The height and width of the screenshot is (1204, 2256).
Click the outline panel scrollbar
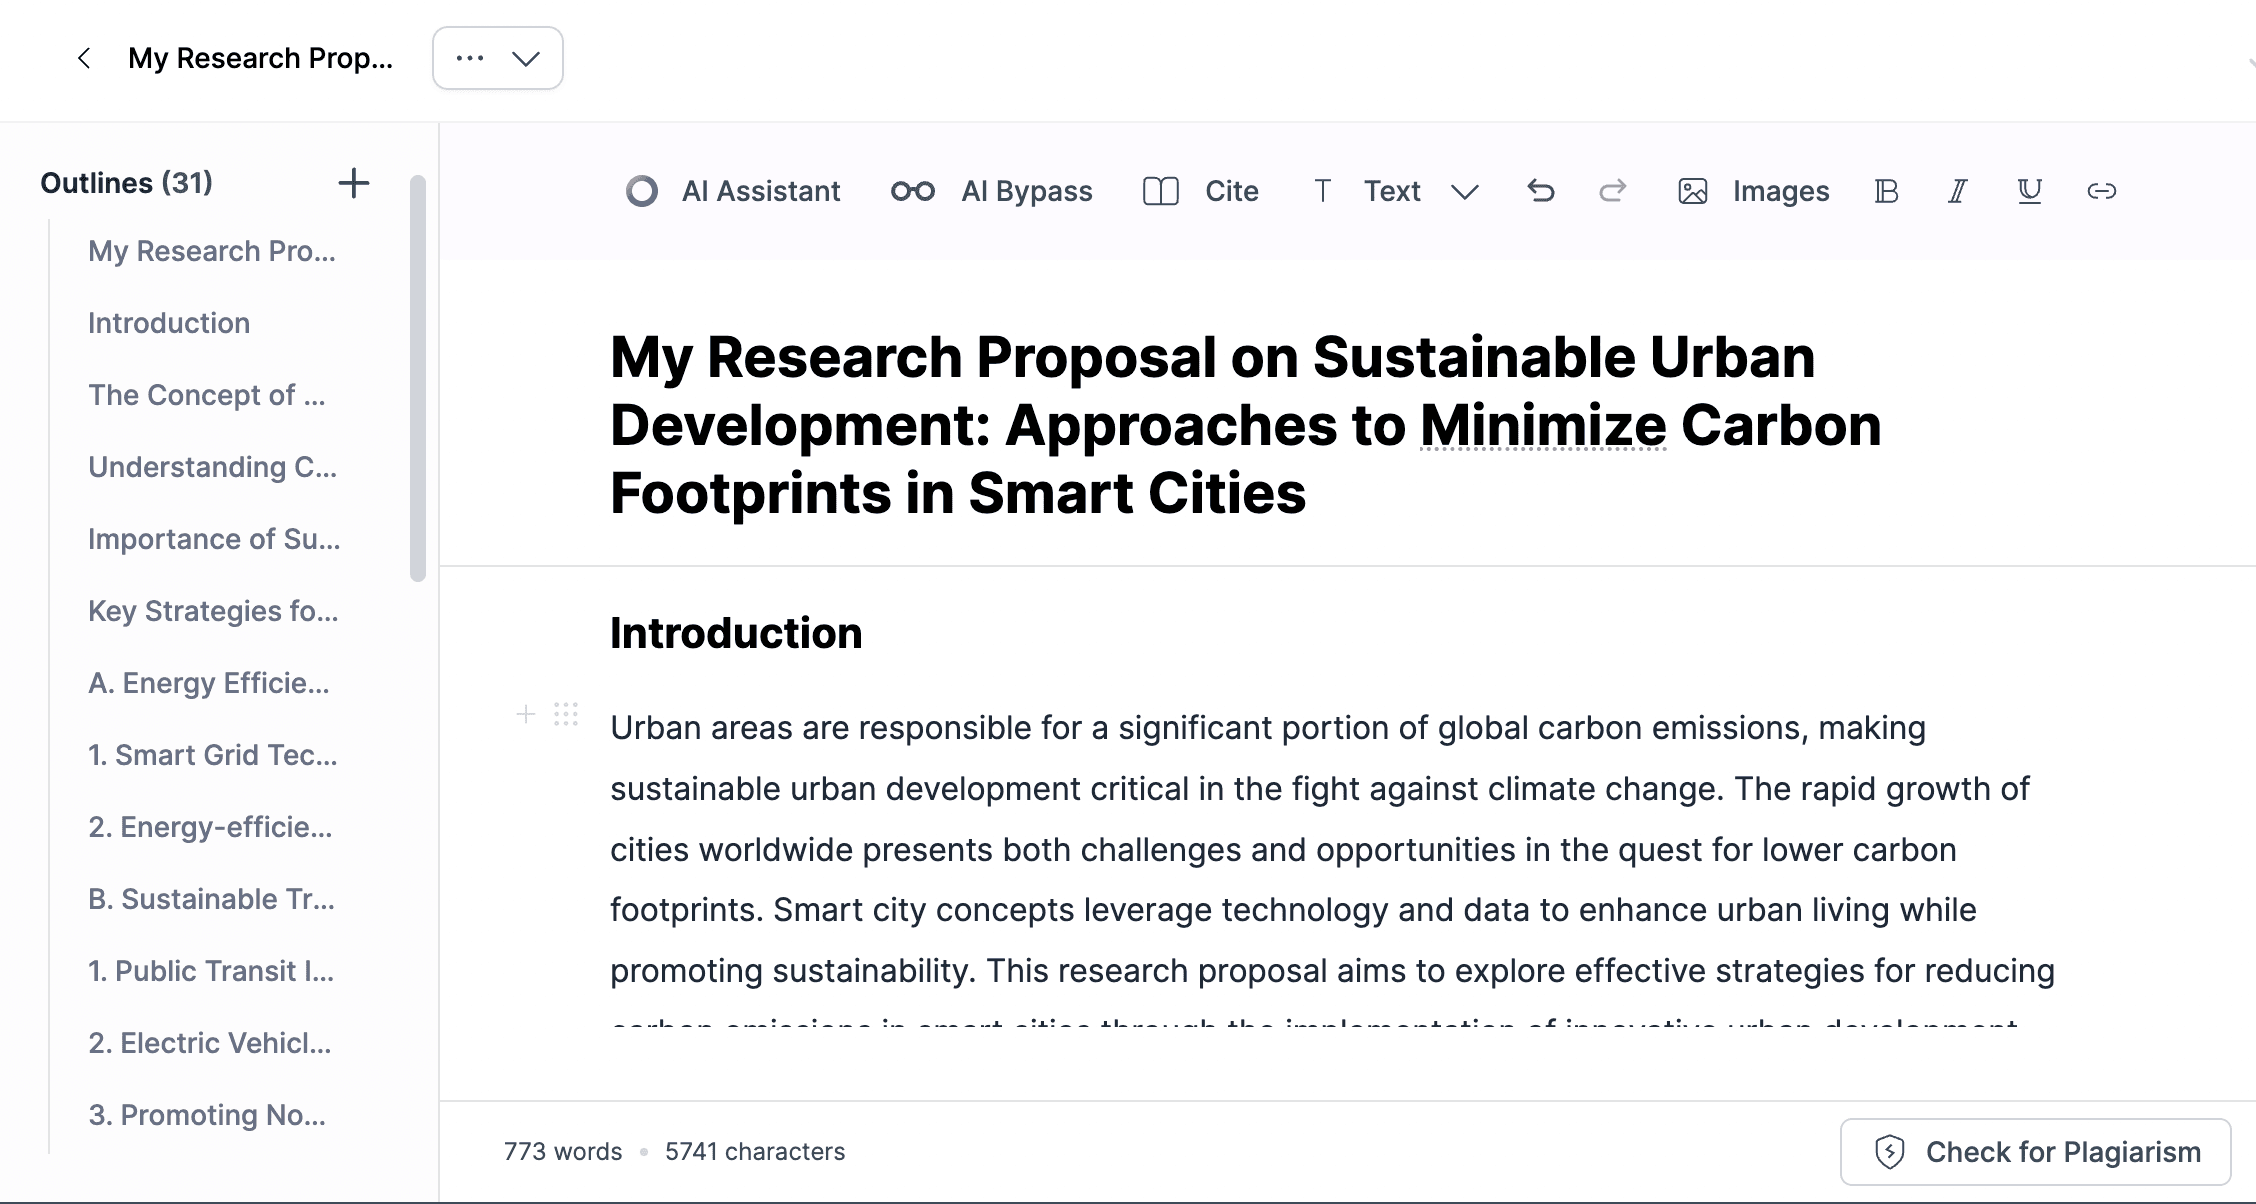[418, 378]
